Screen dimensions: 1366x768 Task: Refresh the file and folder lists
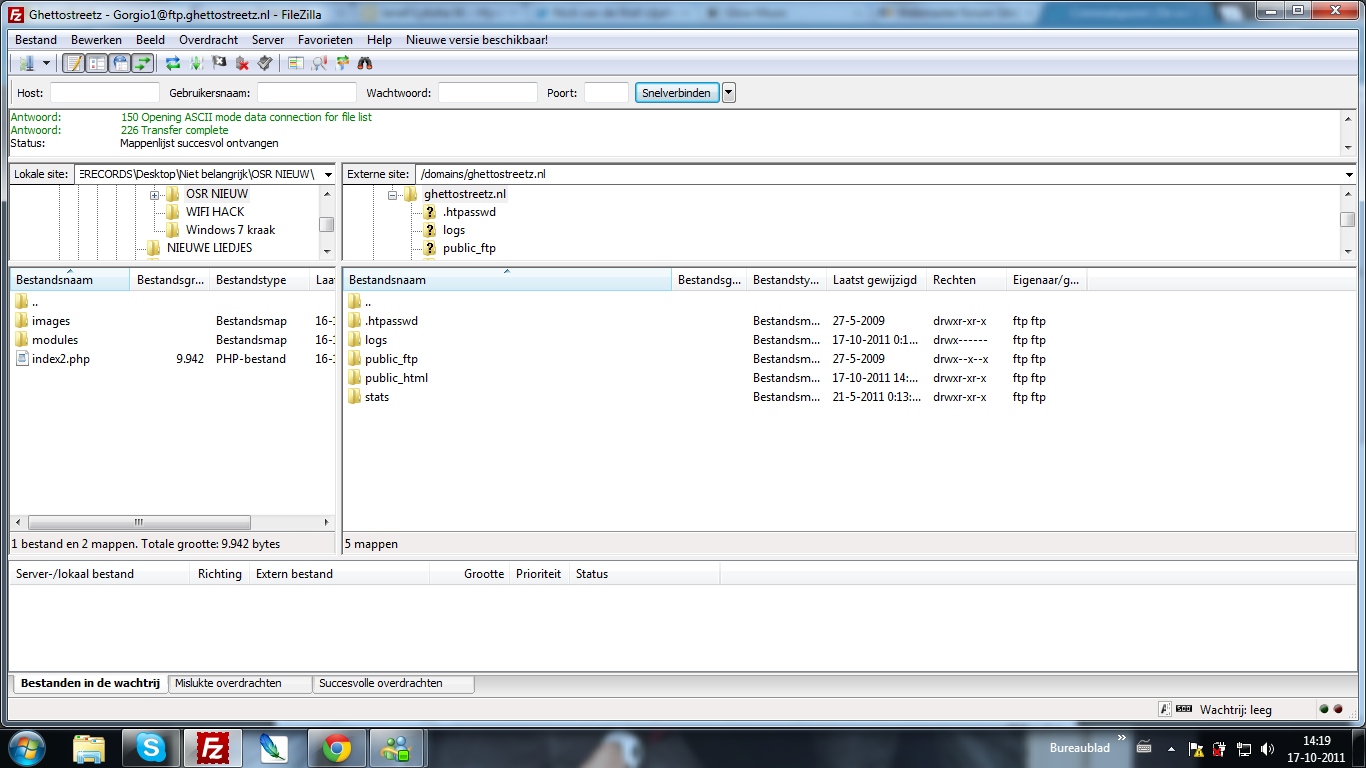tap(173, 63)
